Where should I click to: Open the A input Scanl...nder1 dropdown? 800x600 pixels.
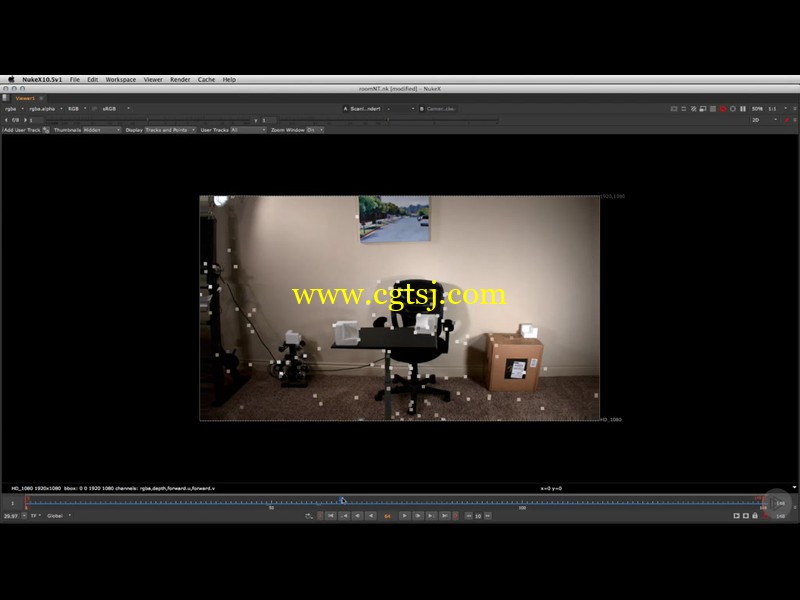pyautogui.click(x=365, y=109)
